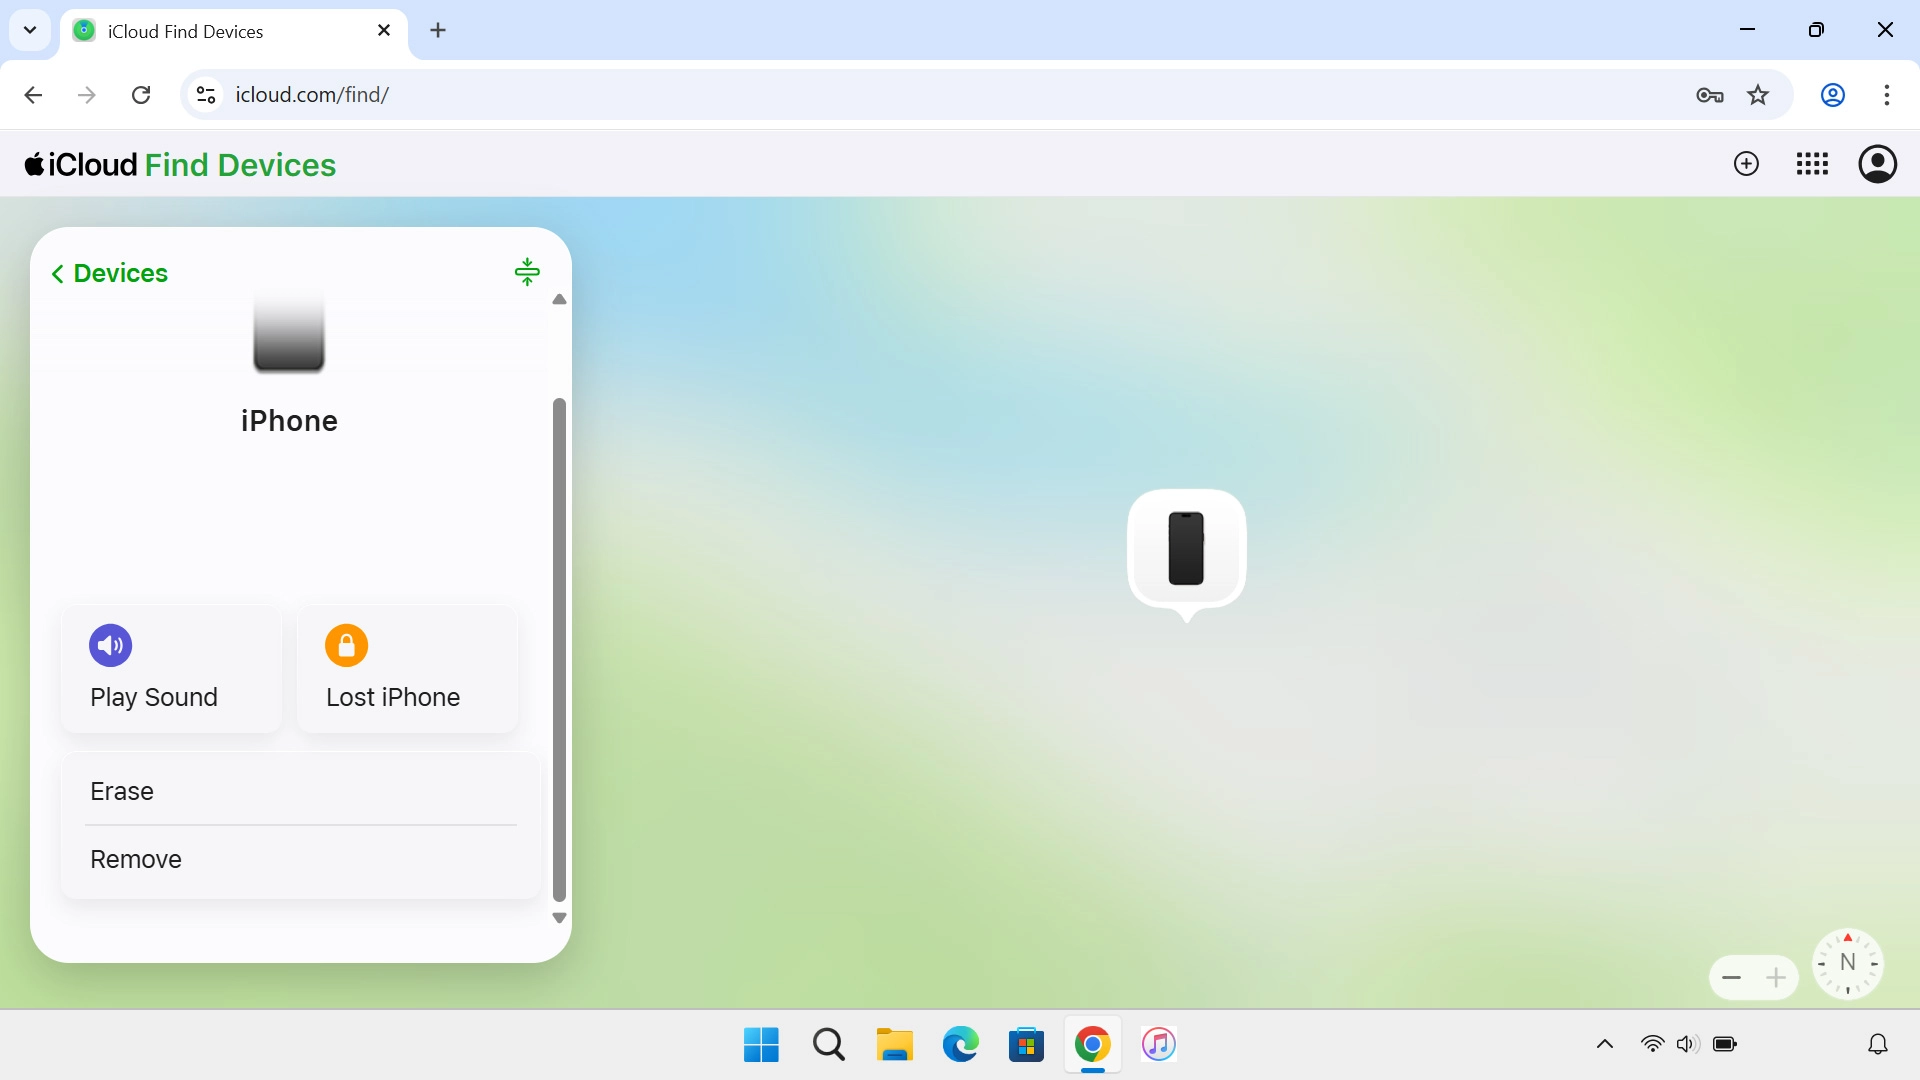Viewport: 1920px width, 1080px height.
Task: Open the iCloud account profile menu
Action: (x=1878, y=164)
